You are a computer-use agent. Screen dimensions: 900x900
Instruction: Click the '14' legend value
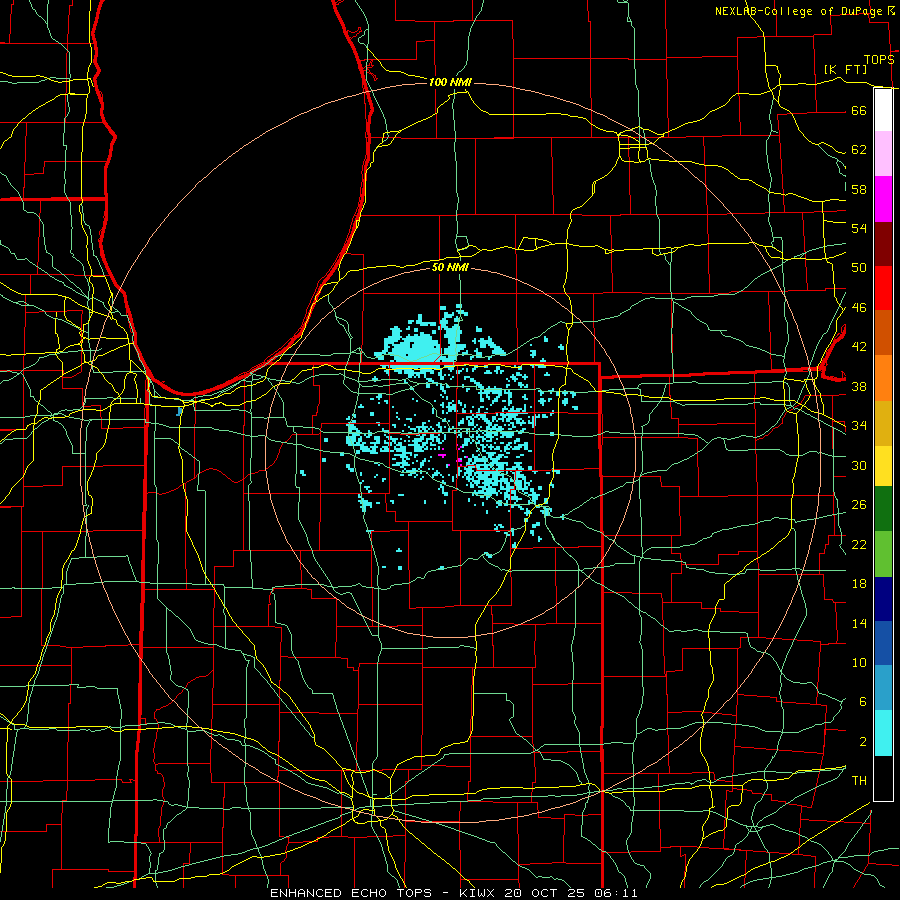859,623
